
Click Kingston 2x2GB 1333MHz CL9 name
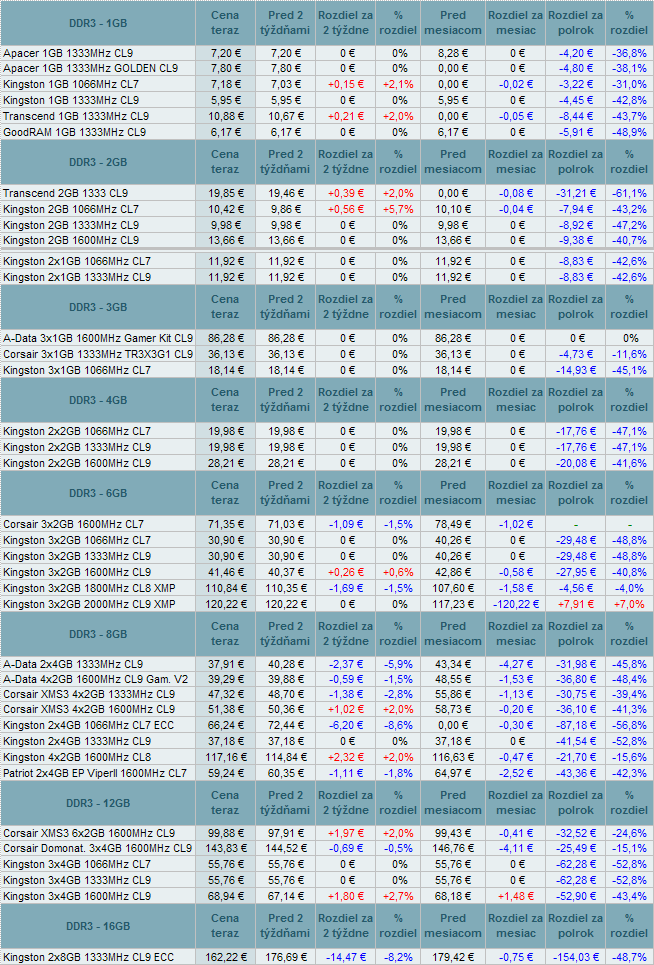tap(77, 447)
